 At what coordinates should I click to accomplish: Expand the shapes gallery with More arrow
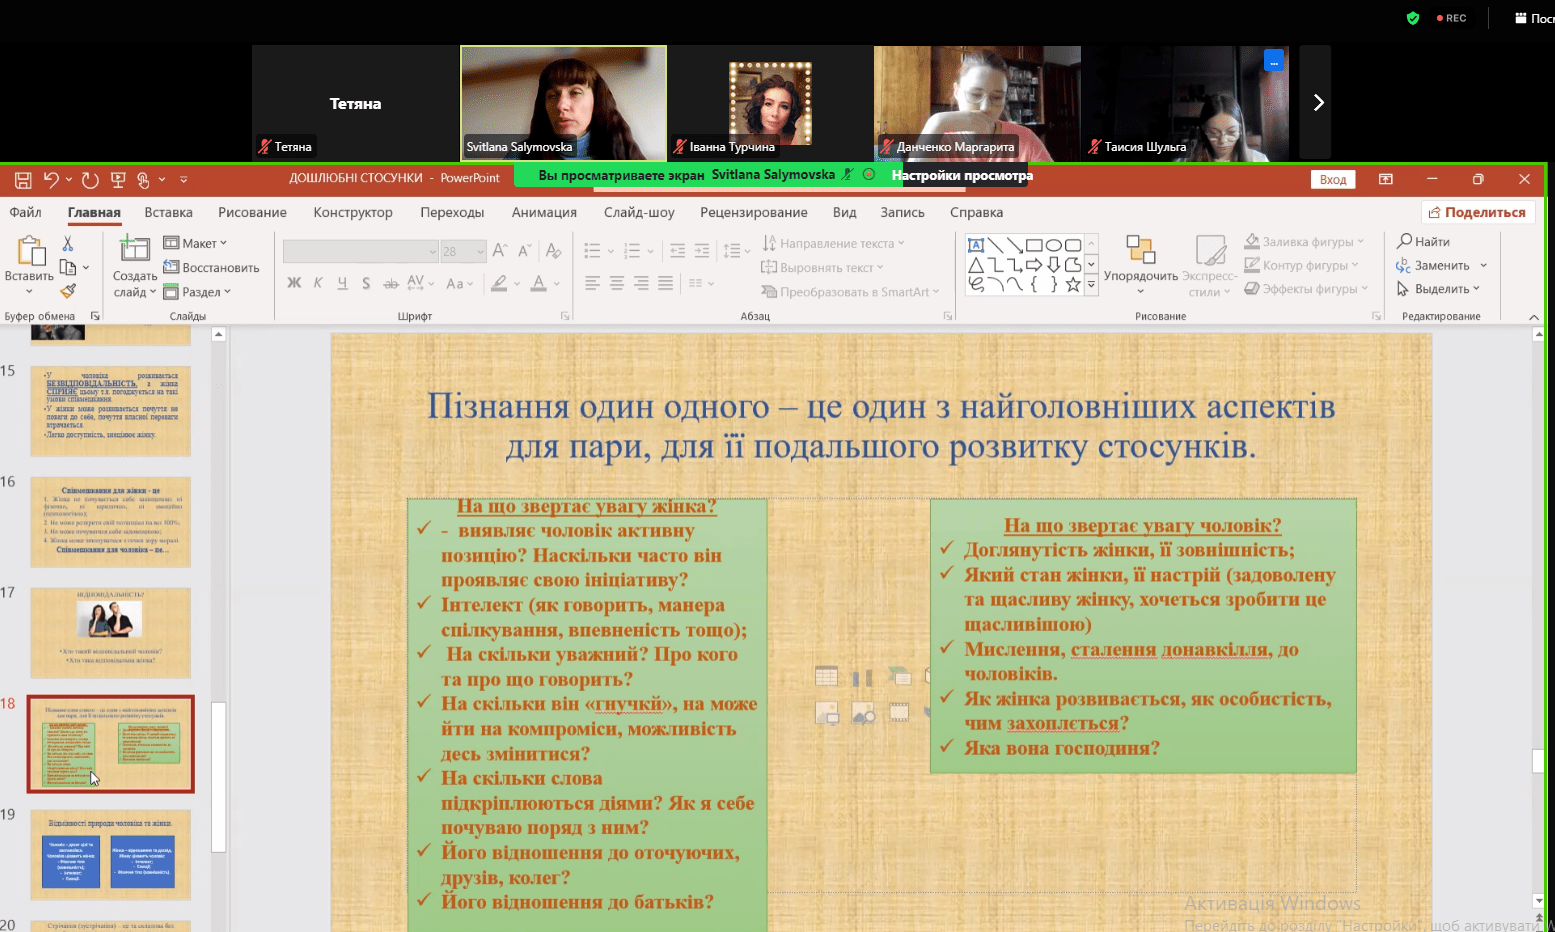[x=1091, y=285]
